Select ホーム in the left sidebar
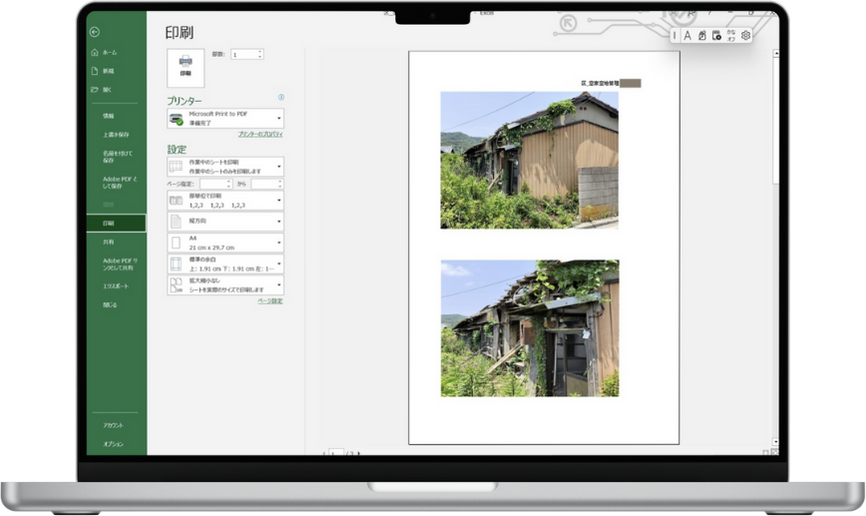 pyautogui.click(x=109, y=52)
